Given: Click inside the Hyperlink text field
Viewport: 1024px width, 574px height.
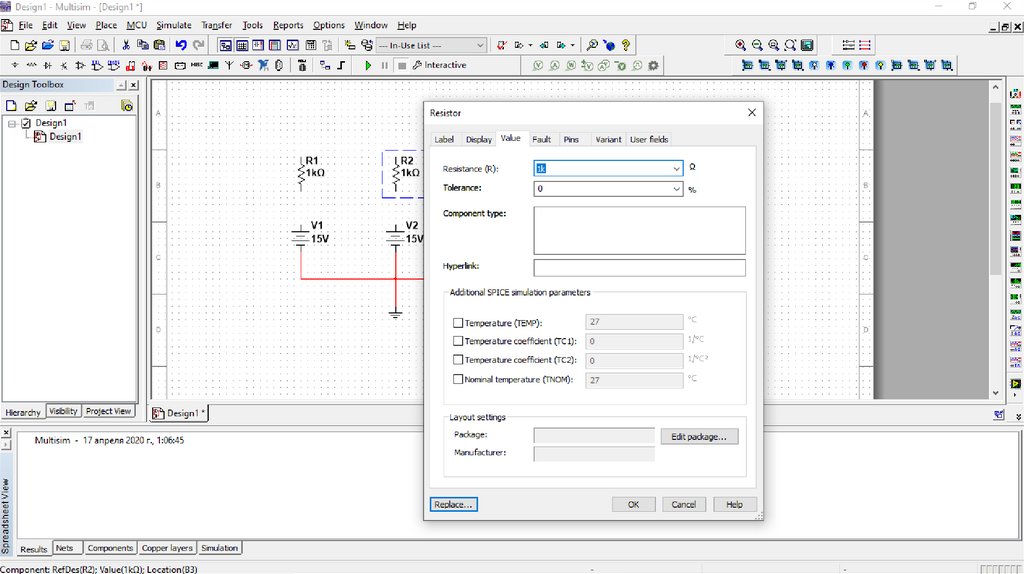Looking at the screenshot, I should tap(639, 268).
